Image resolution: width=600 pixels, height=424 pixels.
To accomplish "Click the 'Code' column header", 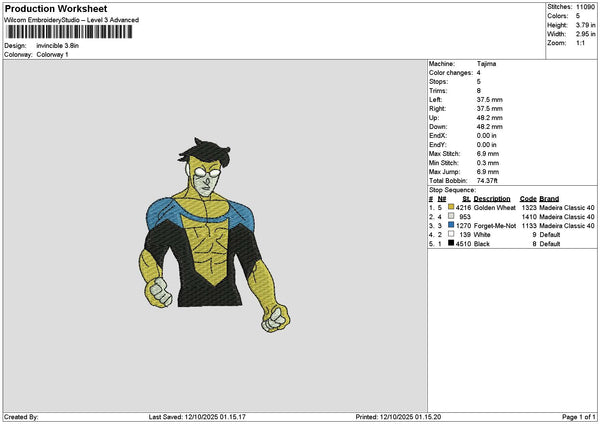I will click(528, 199).
